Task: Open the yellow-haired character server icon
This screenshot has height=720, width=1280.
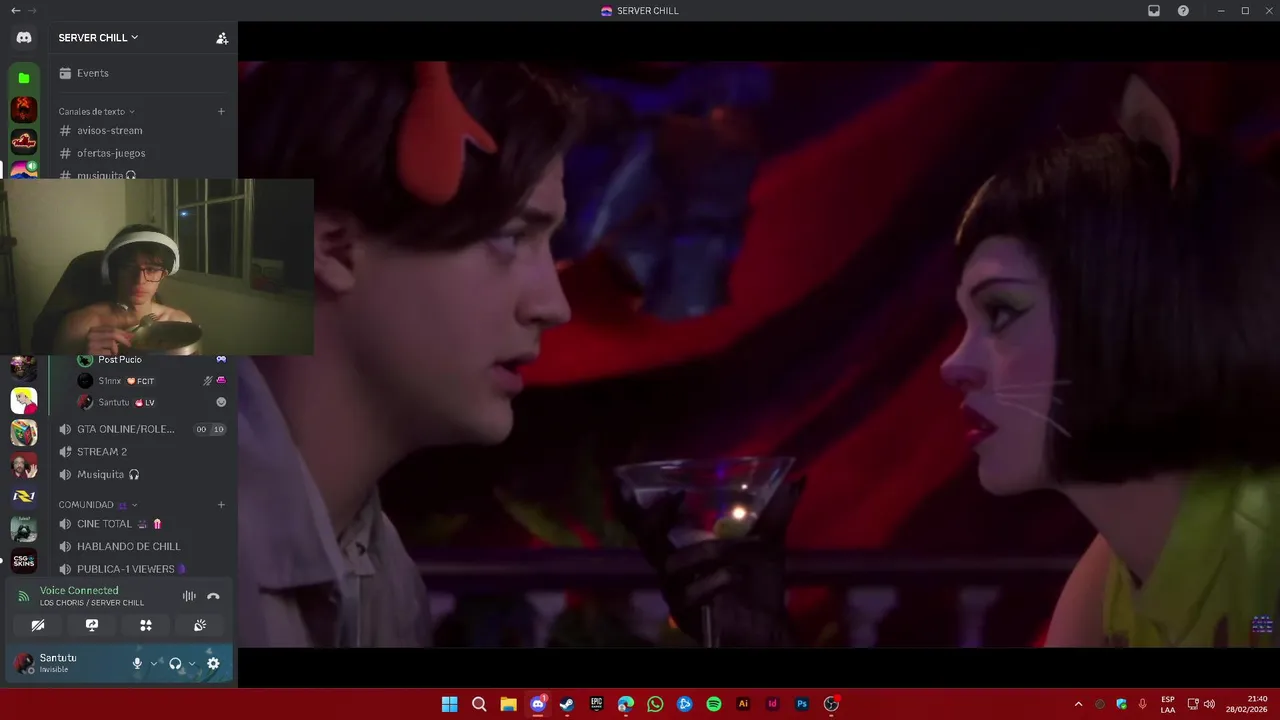Action: pyautogui.click(x=24, y=400)
